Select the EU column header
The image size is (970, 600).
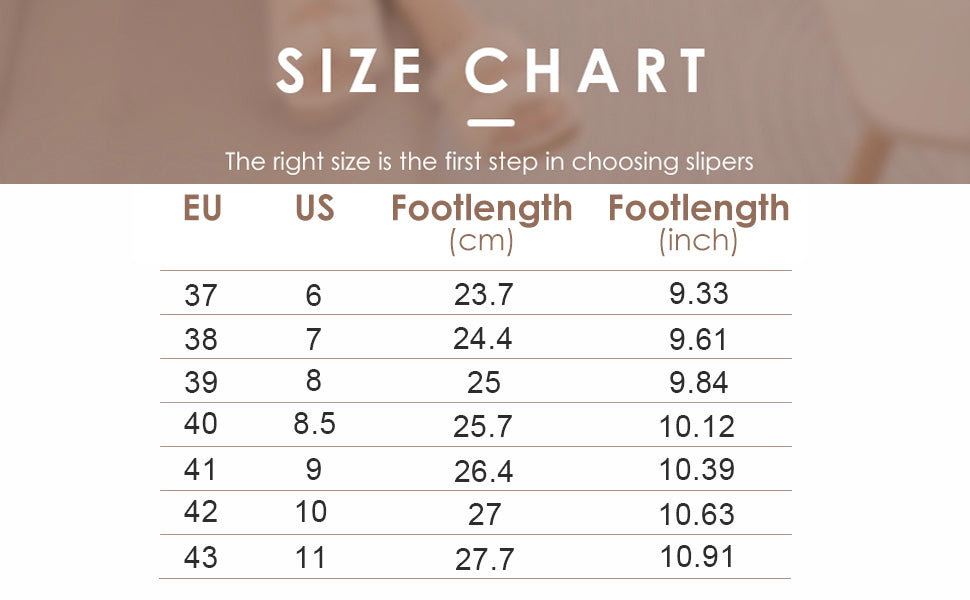click(x=202, y=208)
